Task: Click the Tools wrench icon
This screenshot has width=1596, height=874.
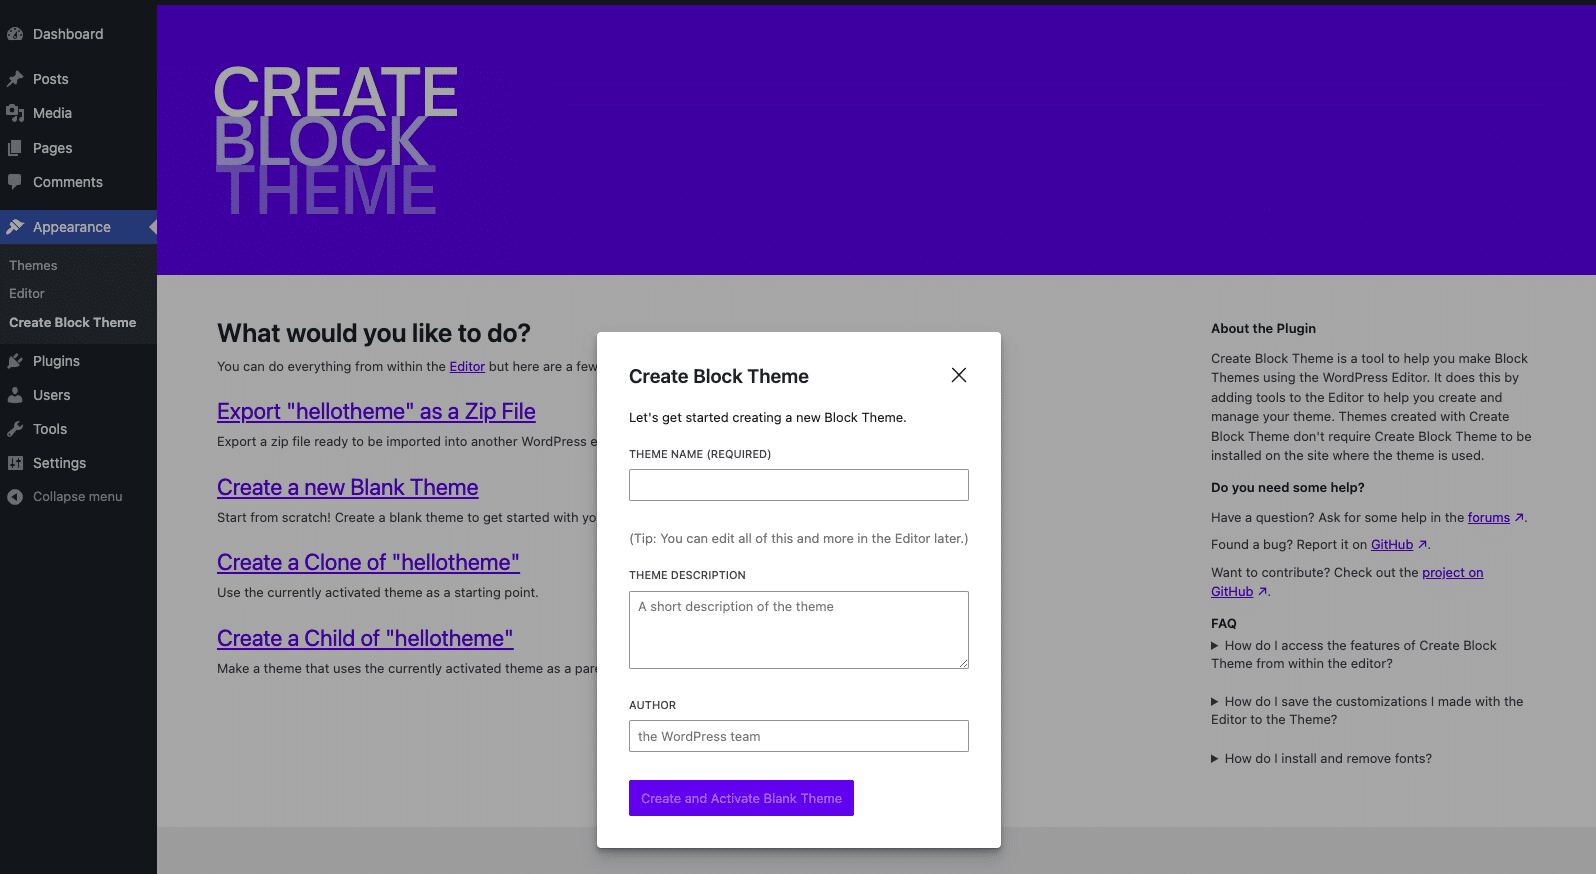Action: click(14, 429)
